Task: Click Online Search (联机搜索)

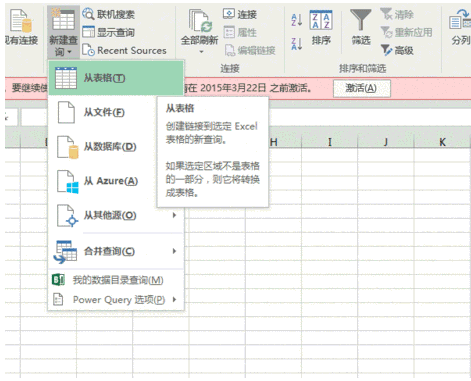Action: tap(108, 14)
